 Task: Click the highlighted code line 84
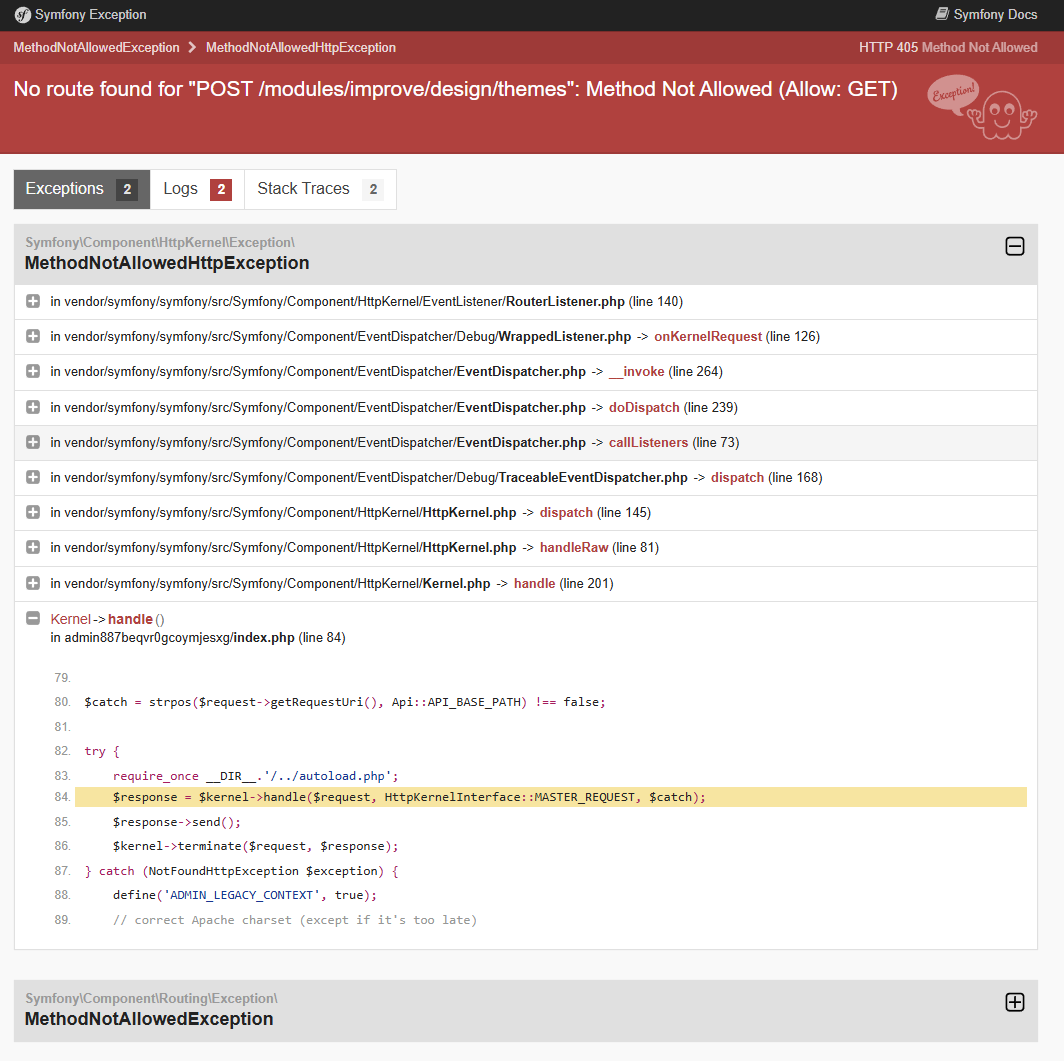550,797
